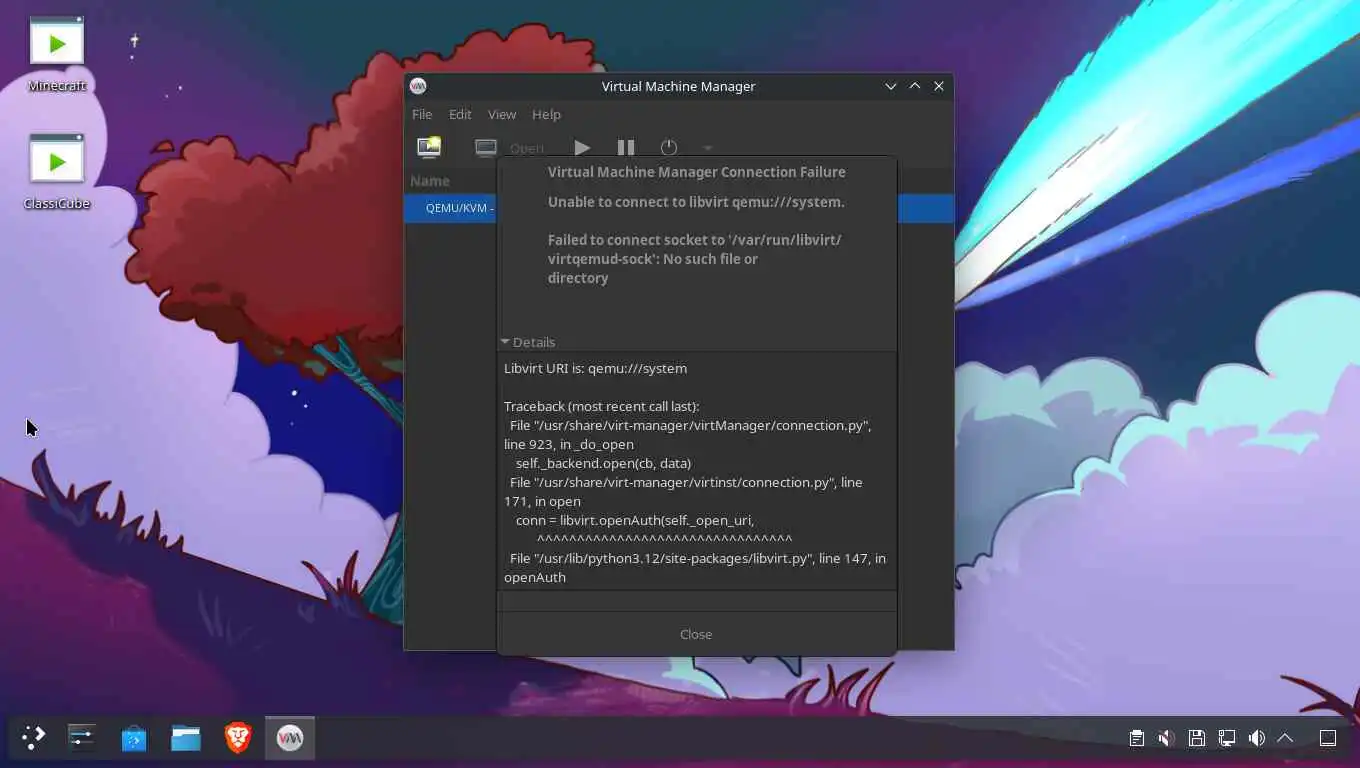Screen dimensions: 1360x768
Task: Click the 'Libvirt URI is: qemu:///system' line
Action: (595, 368)
